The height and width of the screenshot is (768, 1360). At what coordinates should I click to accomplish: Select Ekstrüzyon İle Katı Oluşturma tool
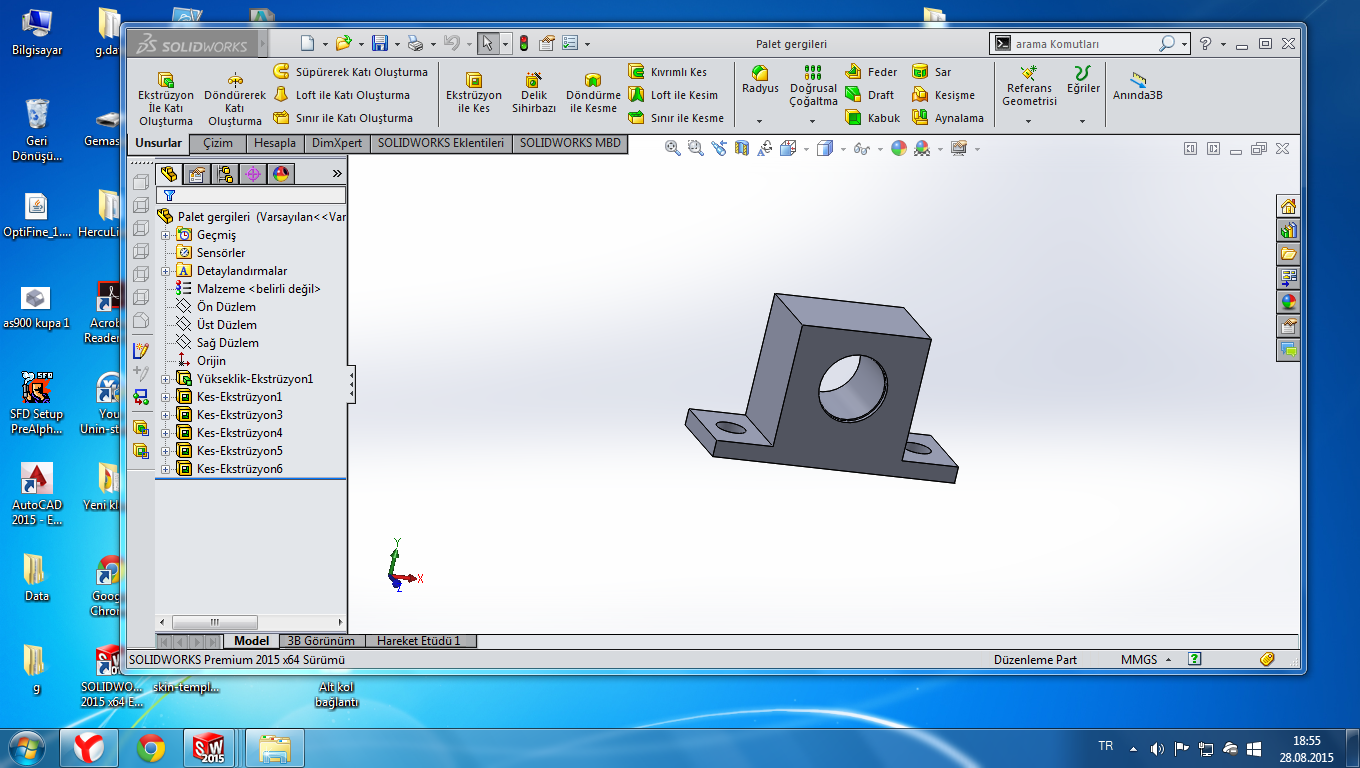coord(165,98)
